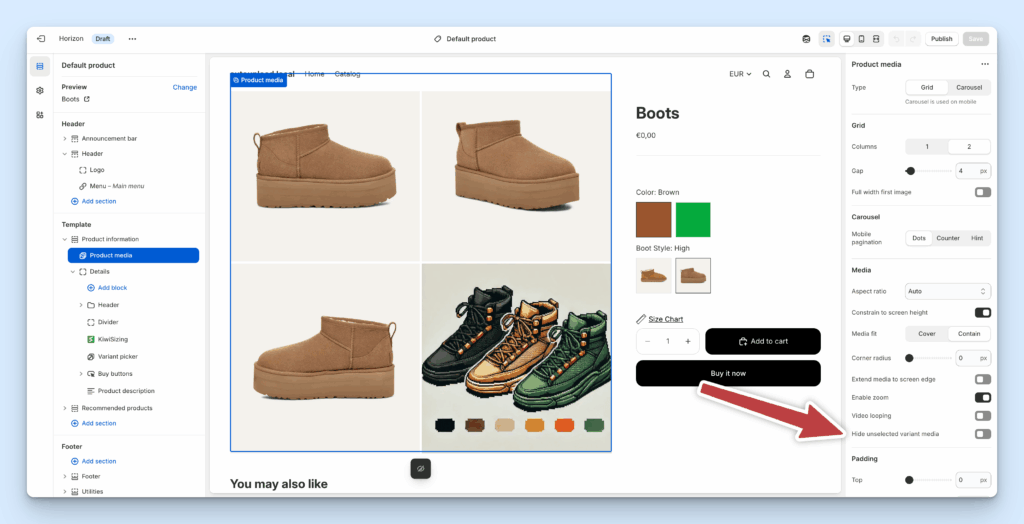
Task: Open the theme settings gear icon
Action: coord(40,90)
